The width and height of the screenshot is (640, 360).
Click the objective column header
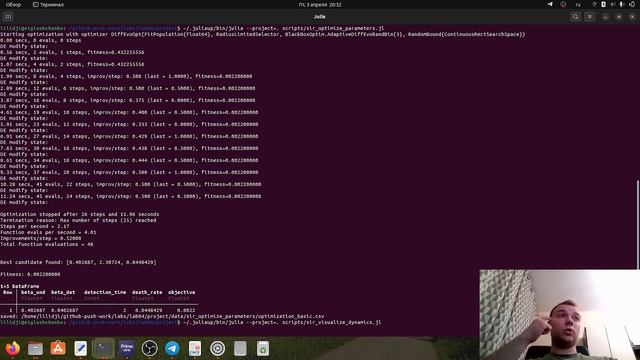point(181,292)
